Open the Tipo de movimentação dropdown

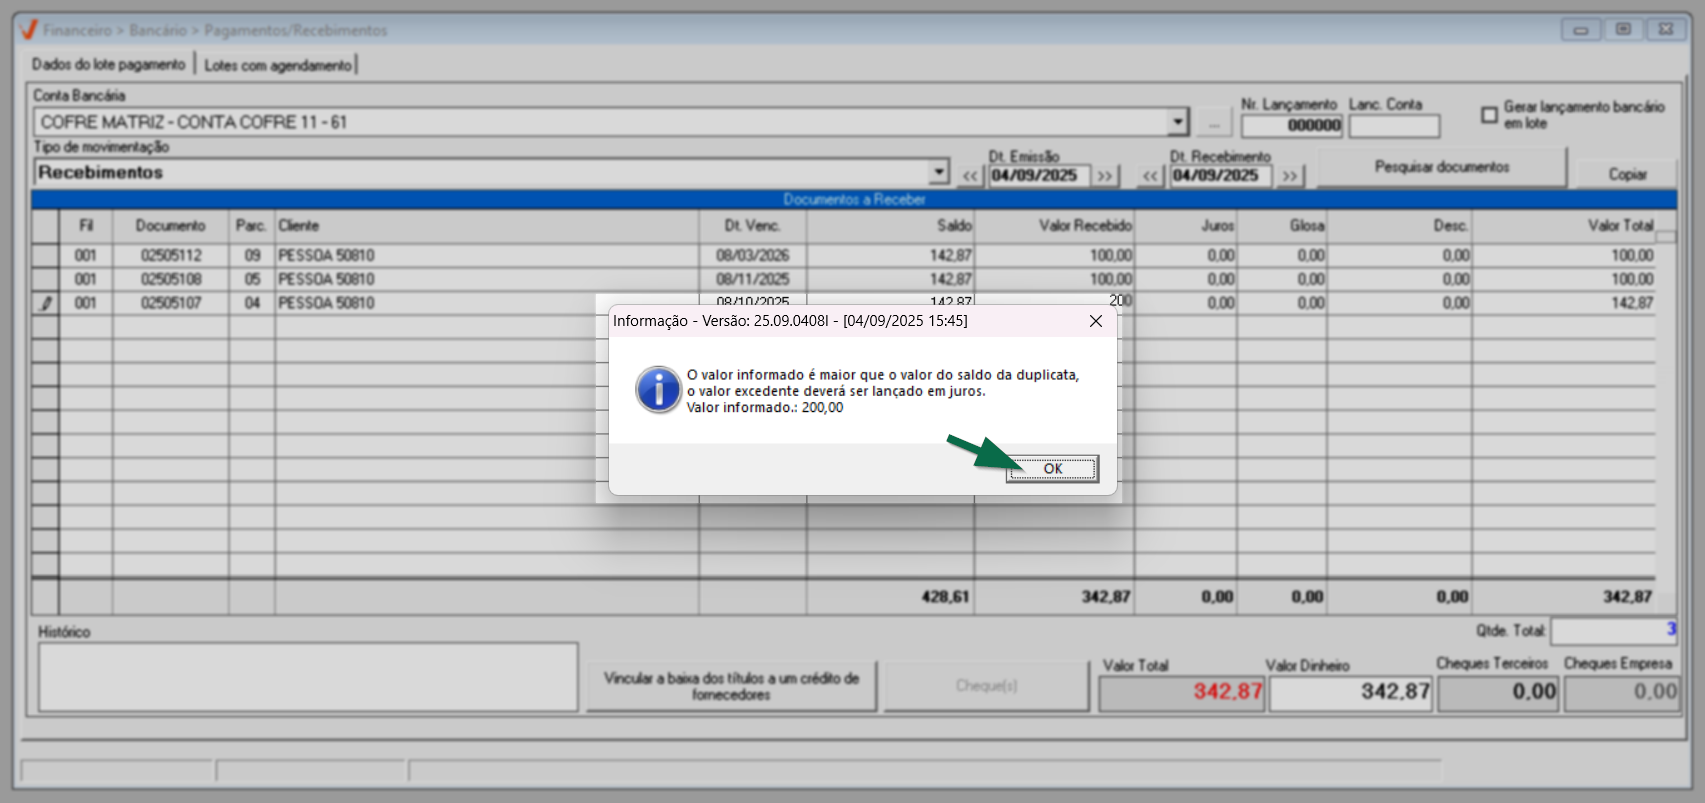point(938,172)
